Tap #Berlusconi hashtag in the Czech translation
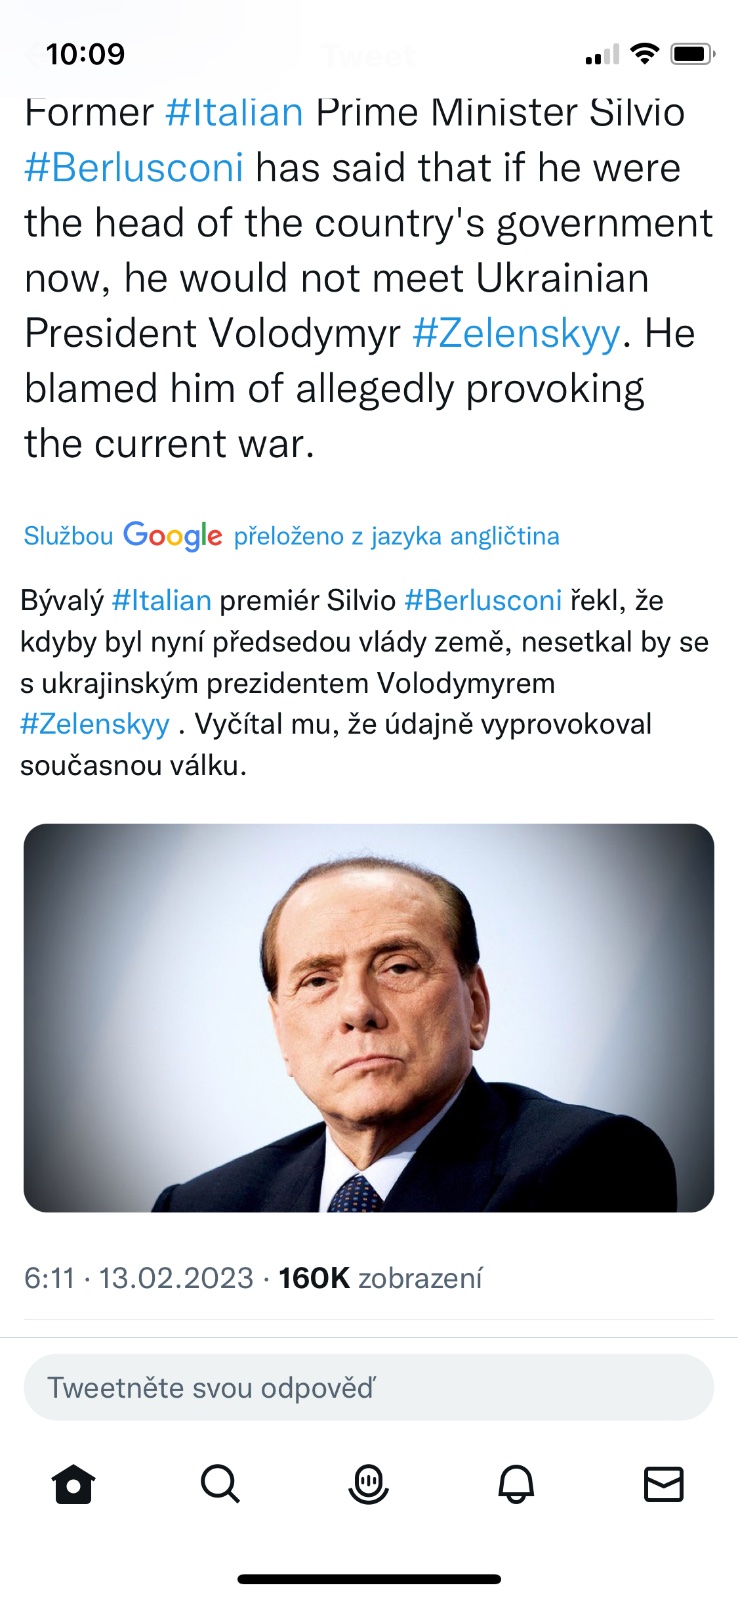 pyautogui.click(x=483, y=600)
